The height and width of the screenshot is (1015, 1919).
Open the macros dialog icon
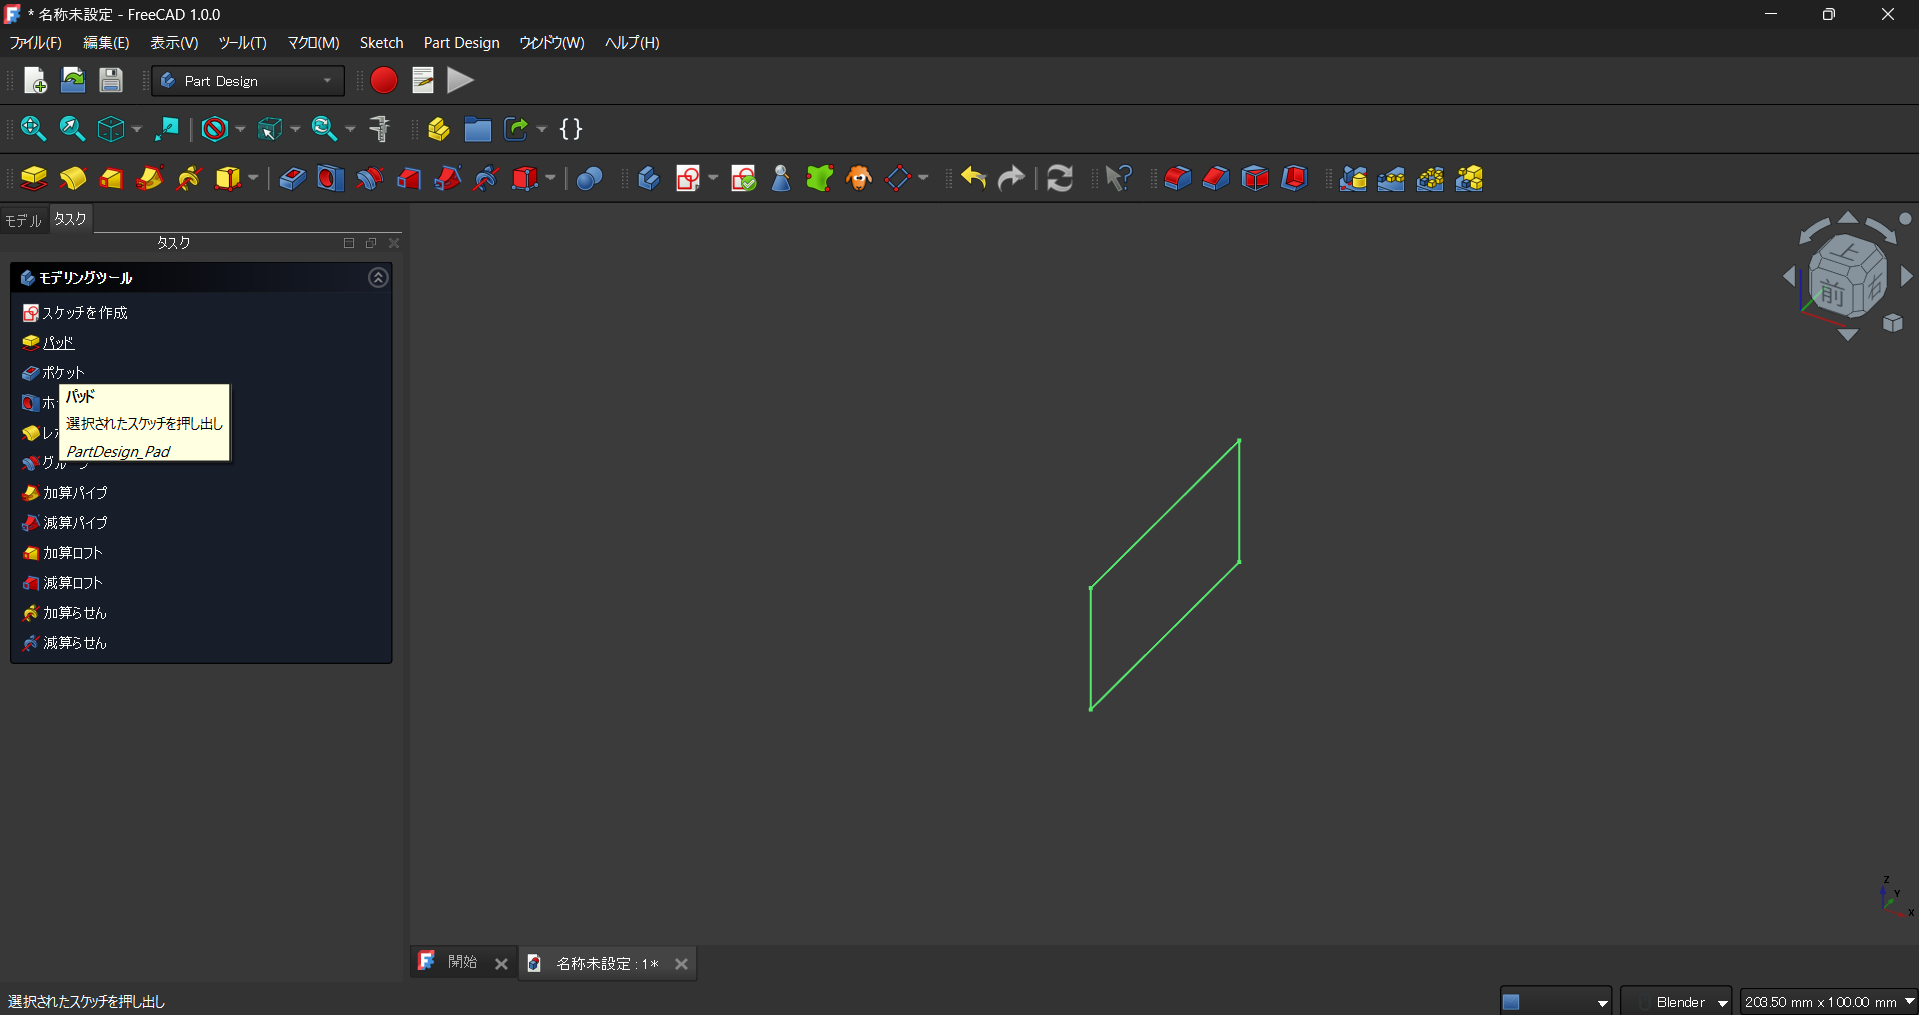point(423,80)
